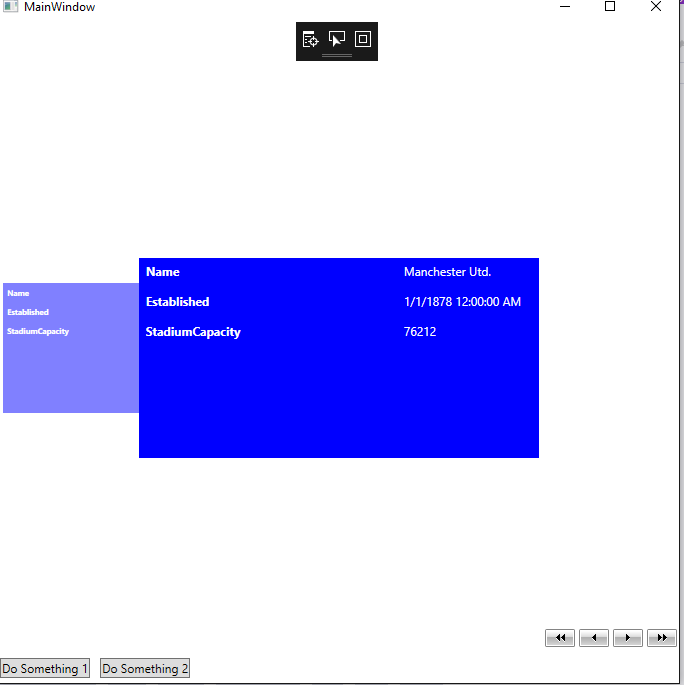
Task: Advance to the next record
Action: [x=628, y=638]
